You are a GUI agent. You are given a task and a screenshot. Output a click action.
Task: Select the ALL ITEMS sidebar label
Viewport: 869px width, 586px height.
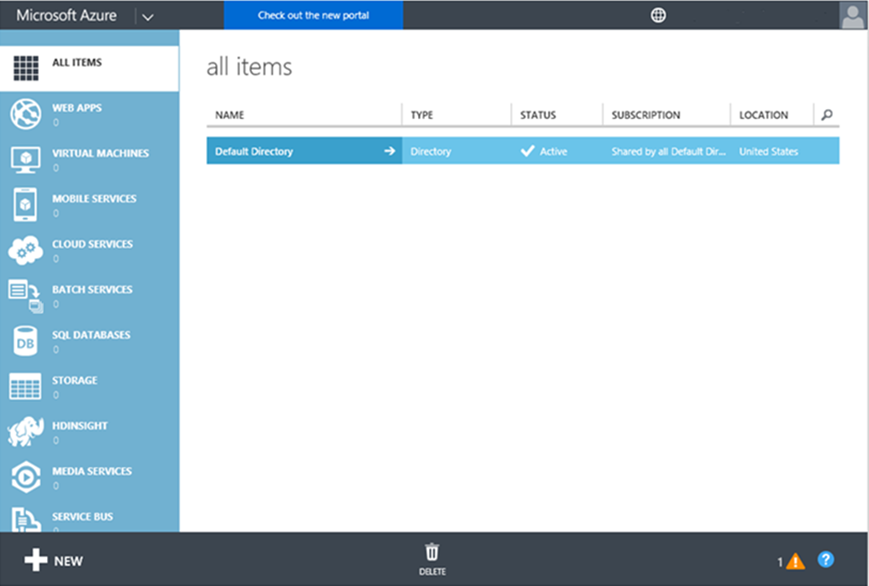point(77,62)
